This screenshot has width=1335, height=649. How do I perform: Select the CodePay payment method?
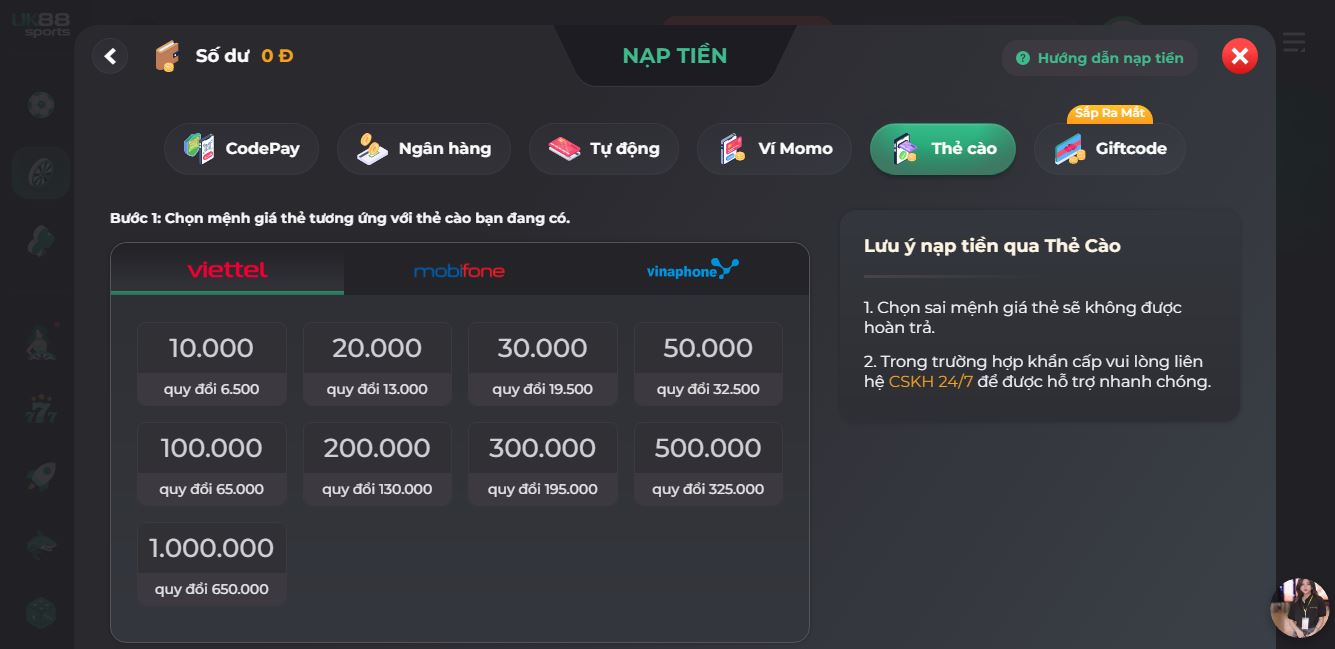point(242,149)
